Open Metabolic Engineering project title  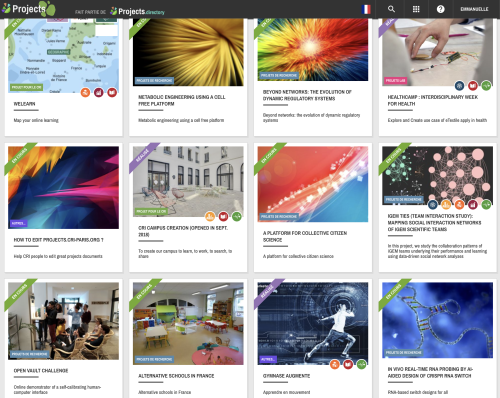[182, 100]
